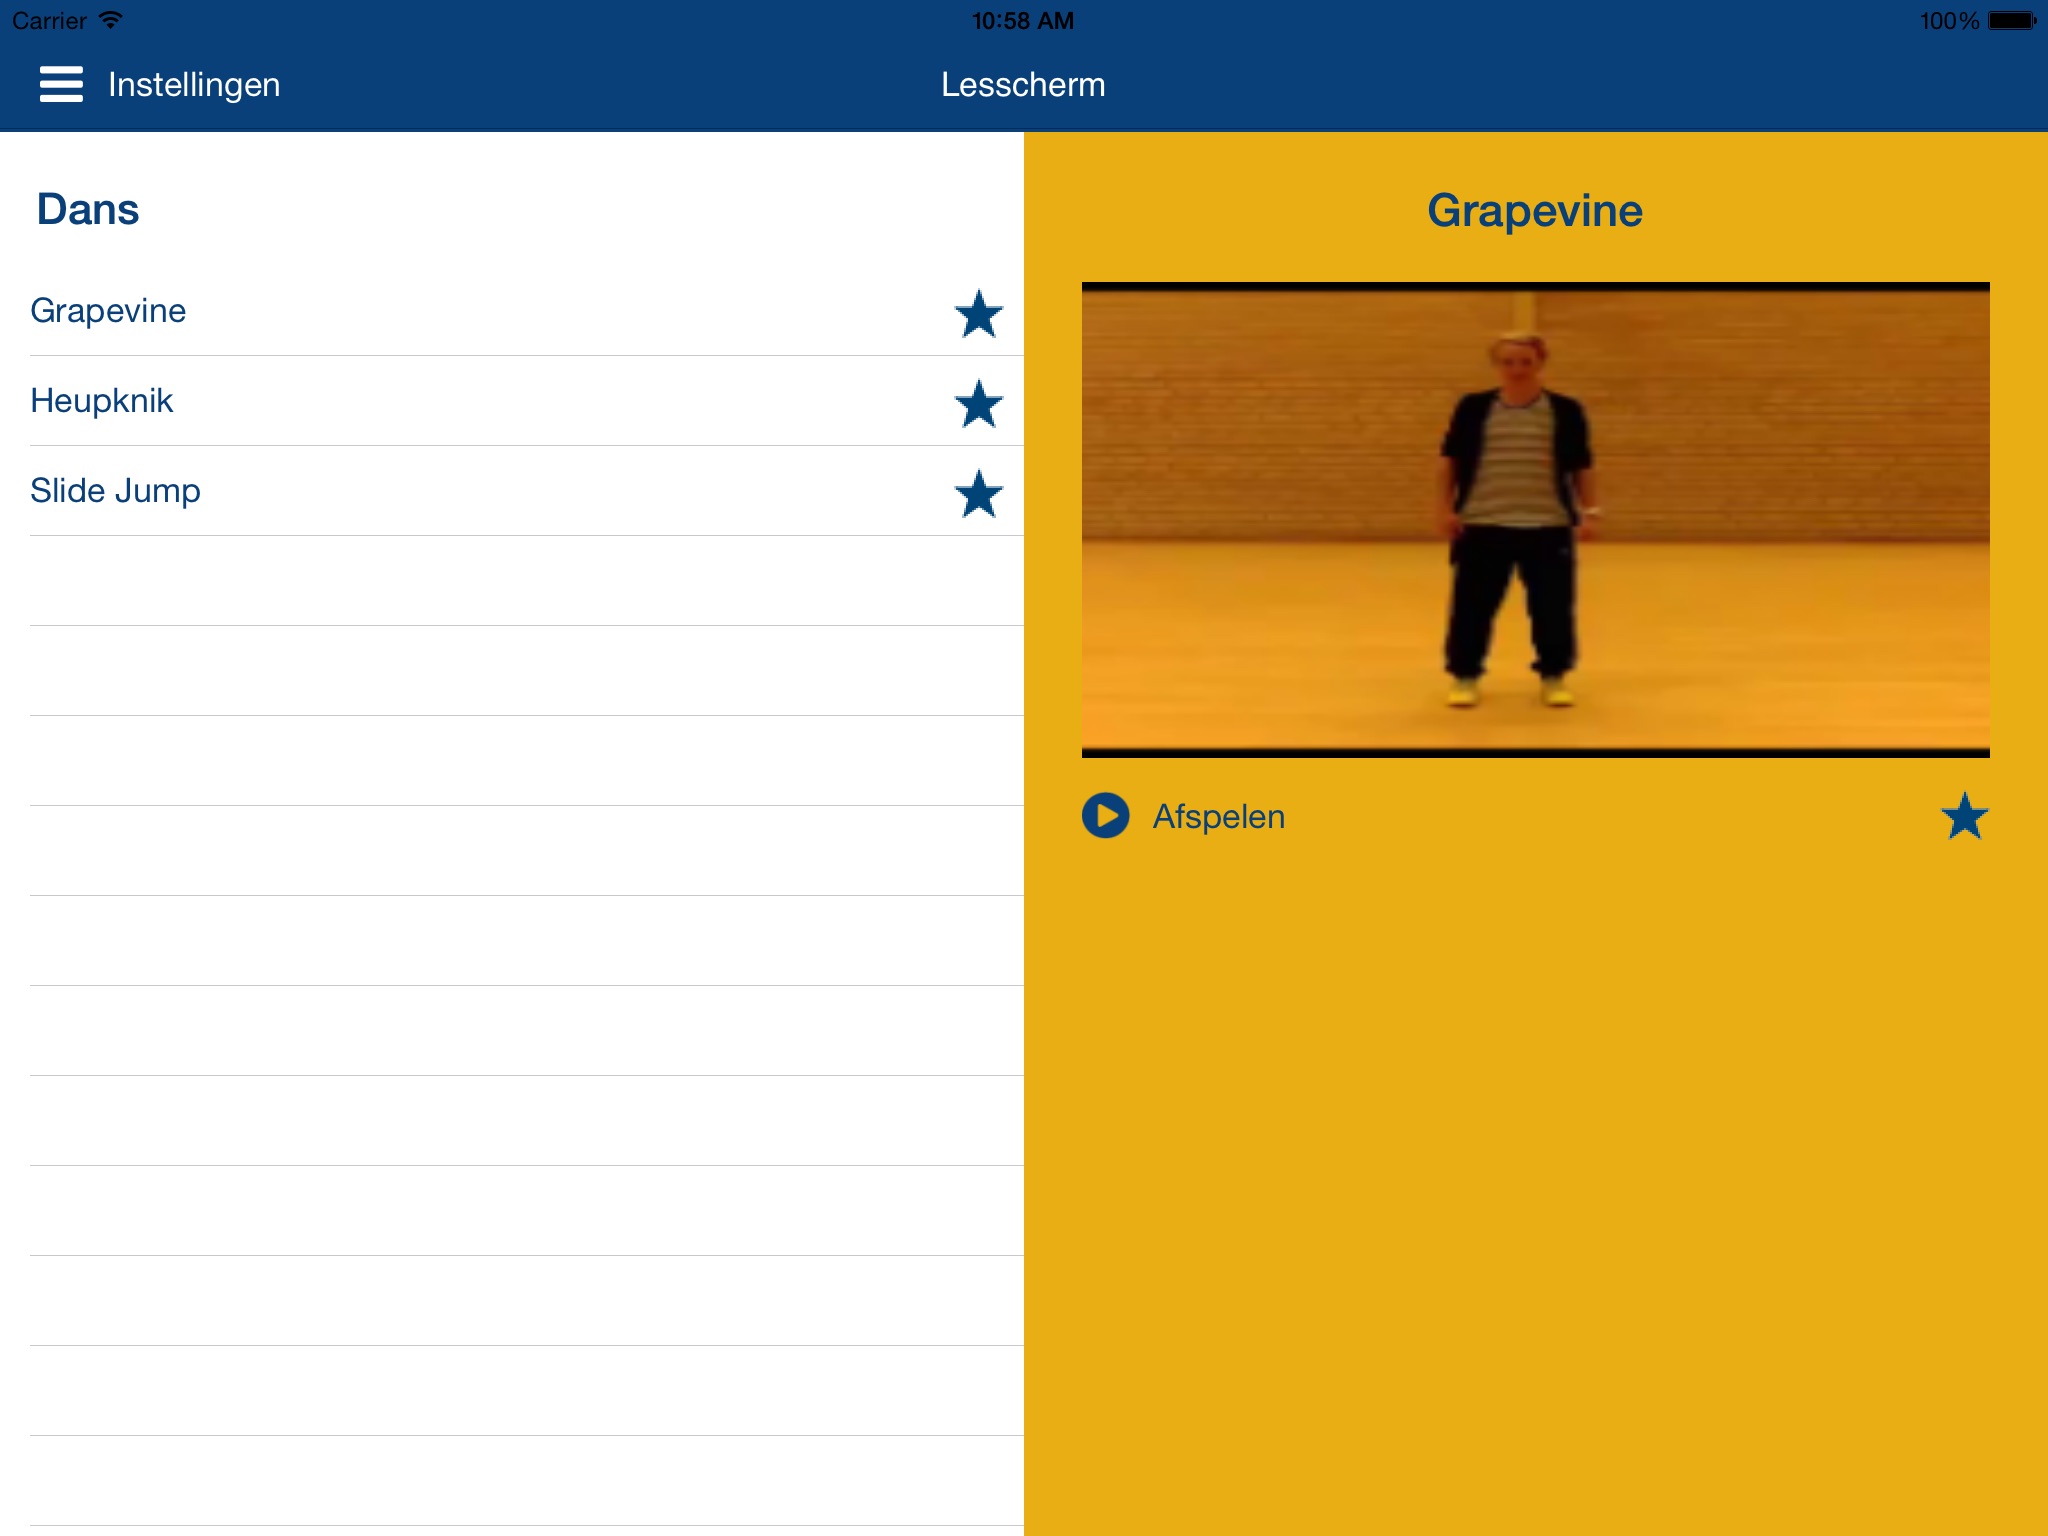
Task: Click the Wi-Fi status icon
Action: coord(111,20)
